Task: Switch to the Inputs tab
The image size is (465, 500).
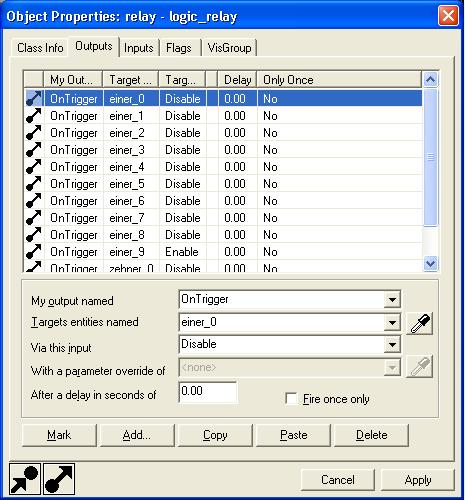Action: coord(139,48)
